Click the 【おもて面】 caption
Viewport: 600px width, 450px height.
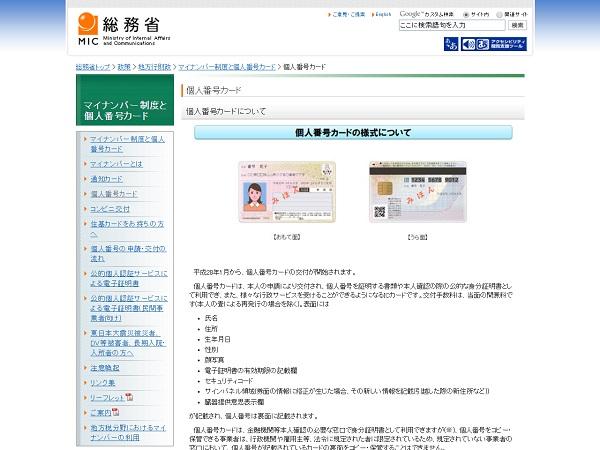click(287, 237)
